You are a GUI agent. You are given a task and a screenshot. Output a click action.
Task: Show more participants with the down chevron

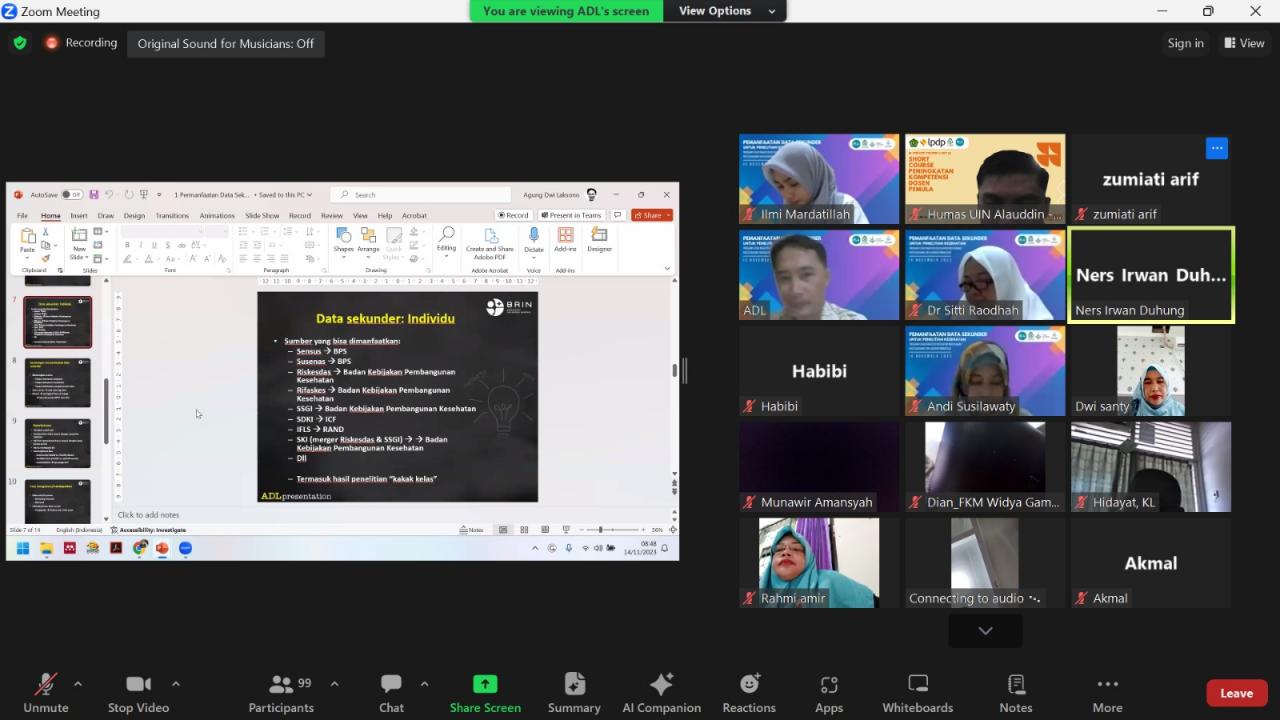click(x=985, y=630)
